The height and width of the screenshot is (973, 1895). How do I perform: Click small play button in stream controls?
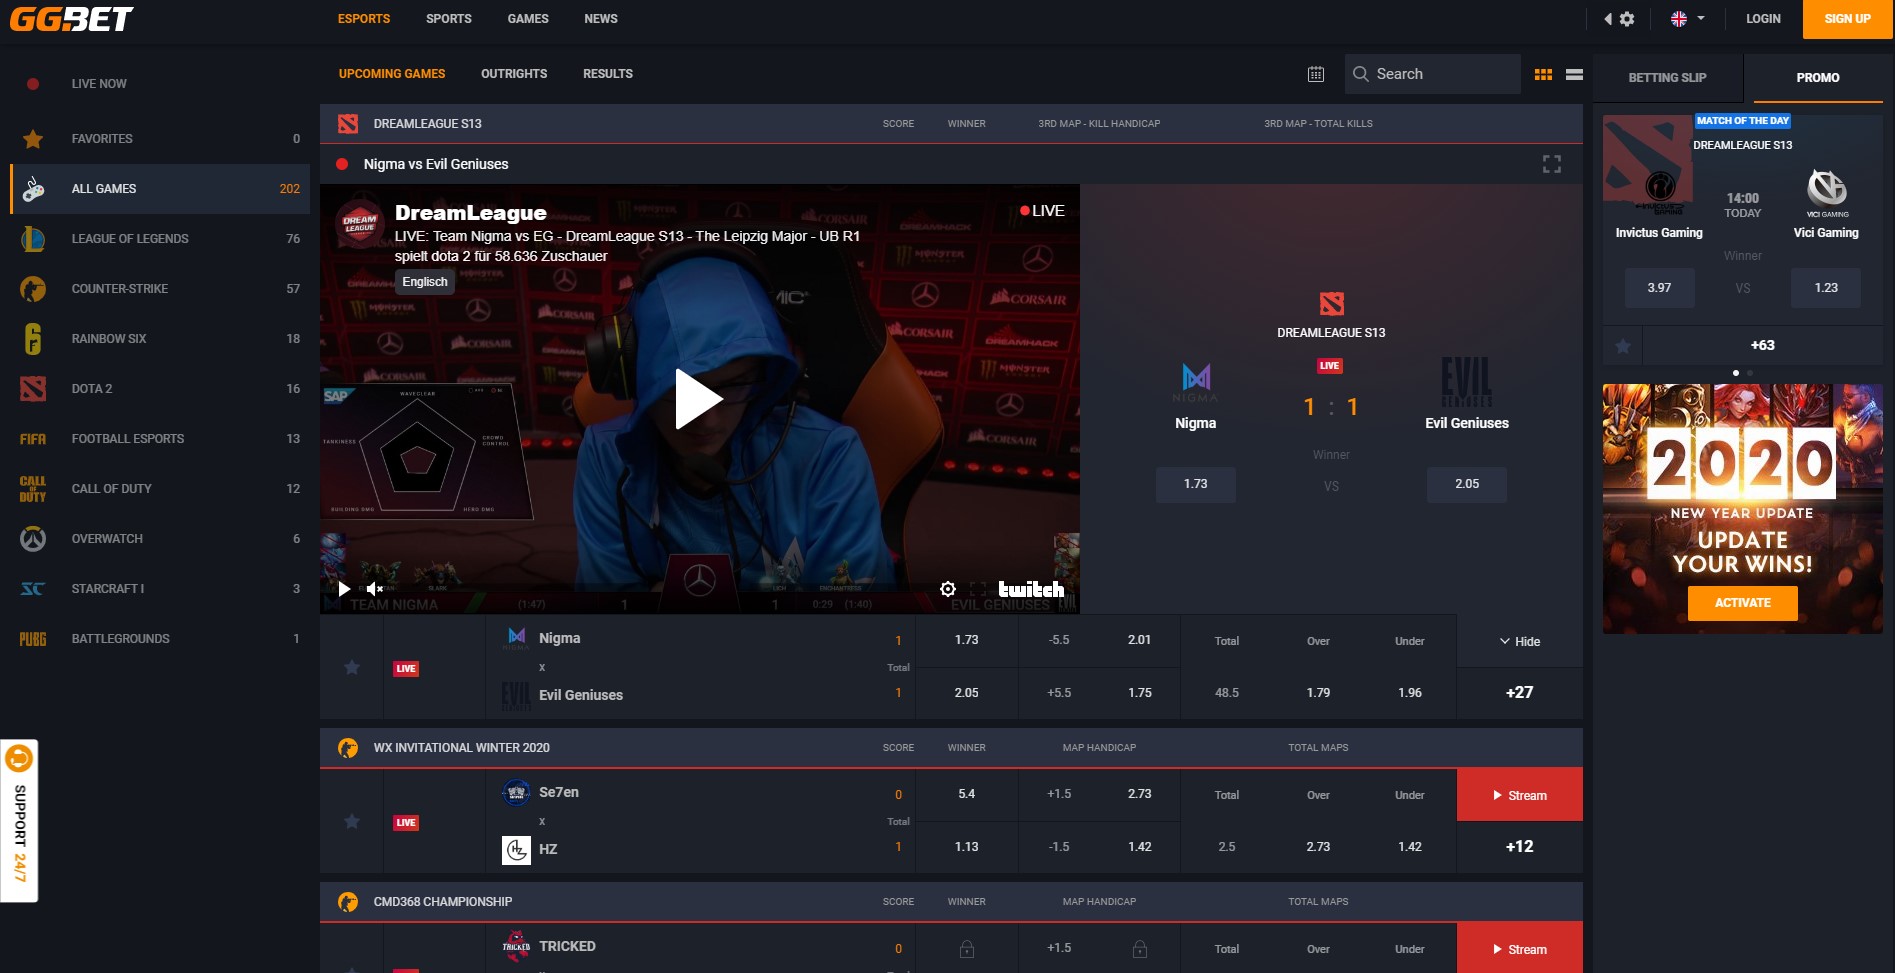(x=344, y=589)
